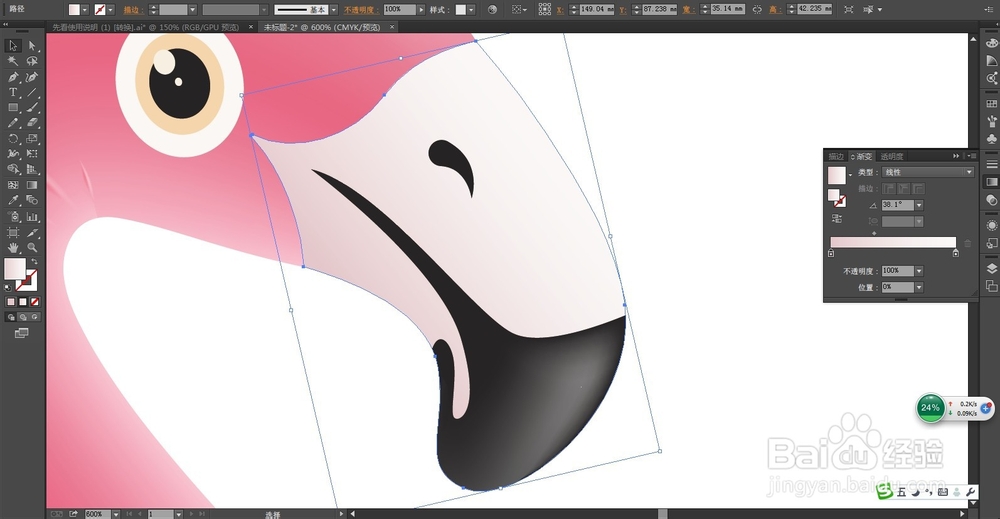Screen dimensions: 1000x519
Task: Toggle constrain width and height proportions
Action: tap(757, 10)
